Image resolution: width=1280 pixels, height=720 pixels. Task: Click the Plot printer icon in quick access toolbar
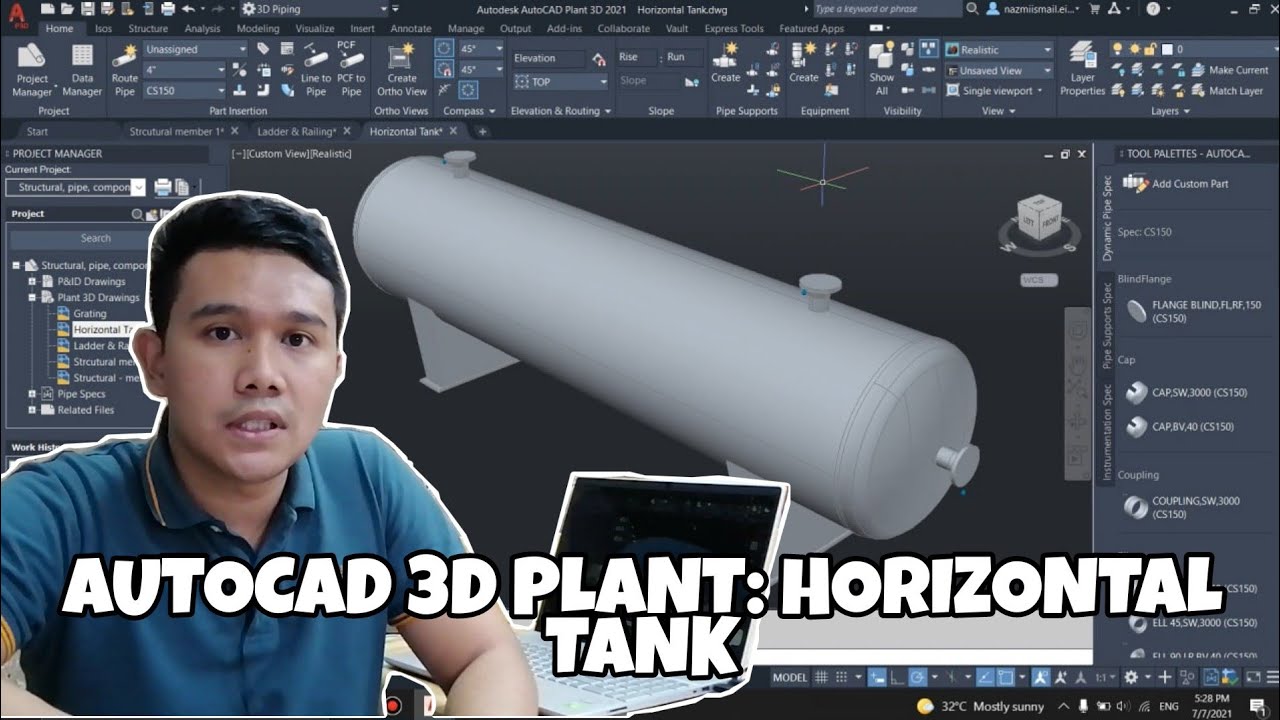coord(168,9)
